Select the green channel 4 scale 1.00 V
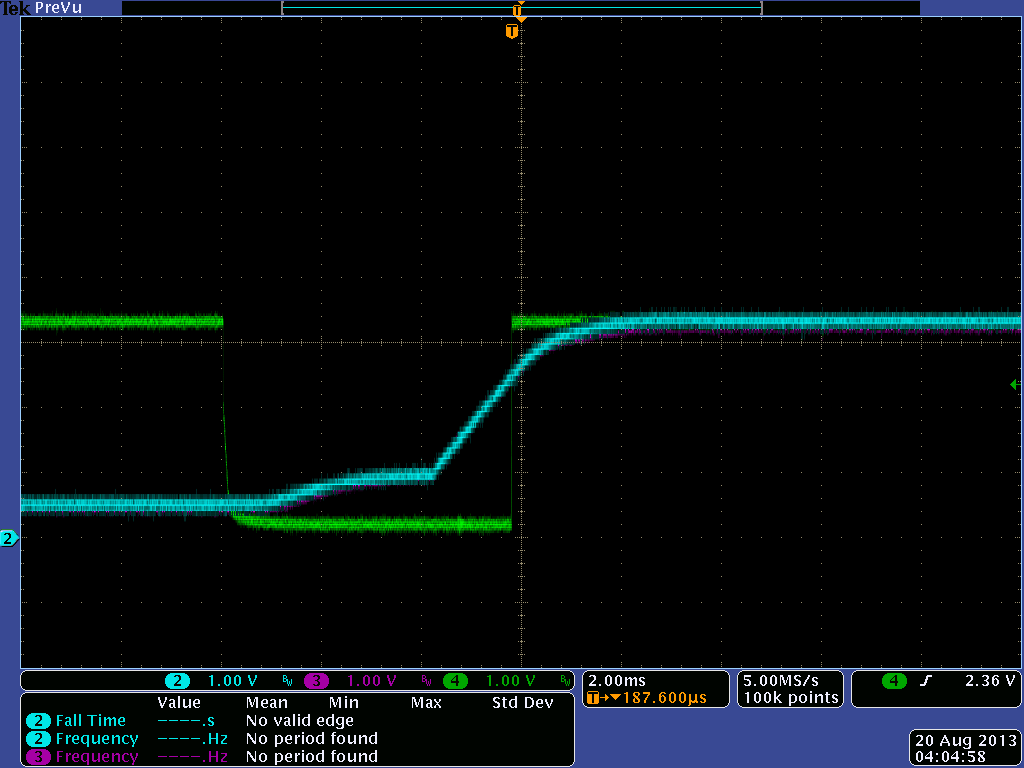 (511, 681)
